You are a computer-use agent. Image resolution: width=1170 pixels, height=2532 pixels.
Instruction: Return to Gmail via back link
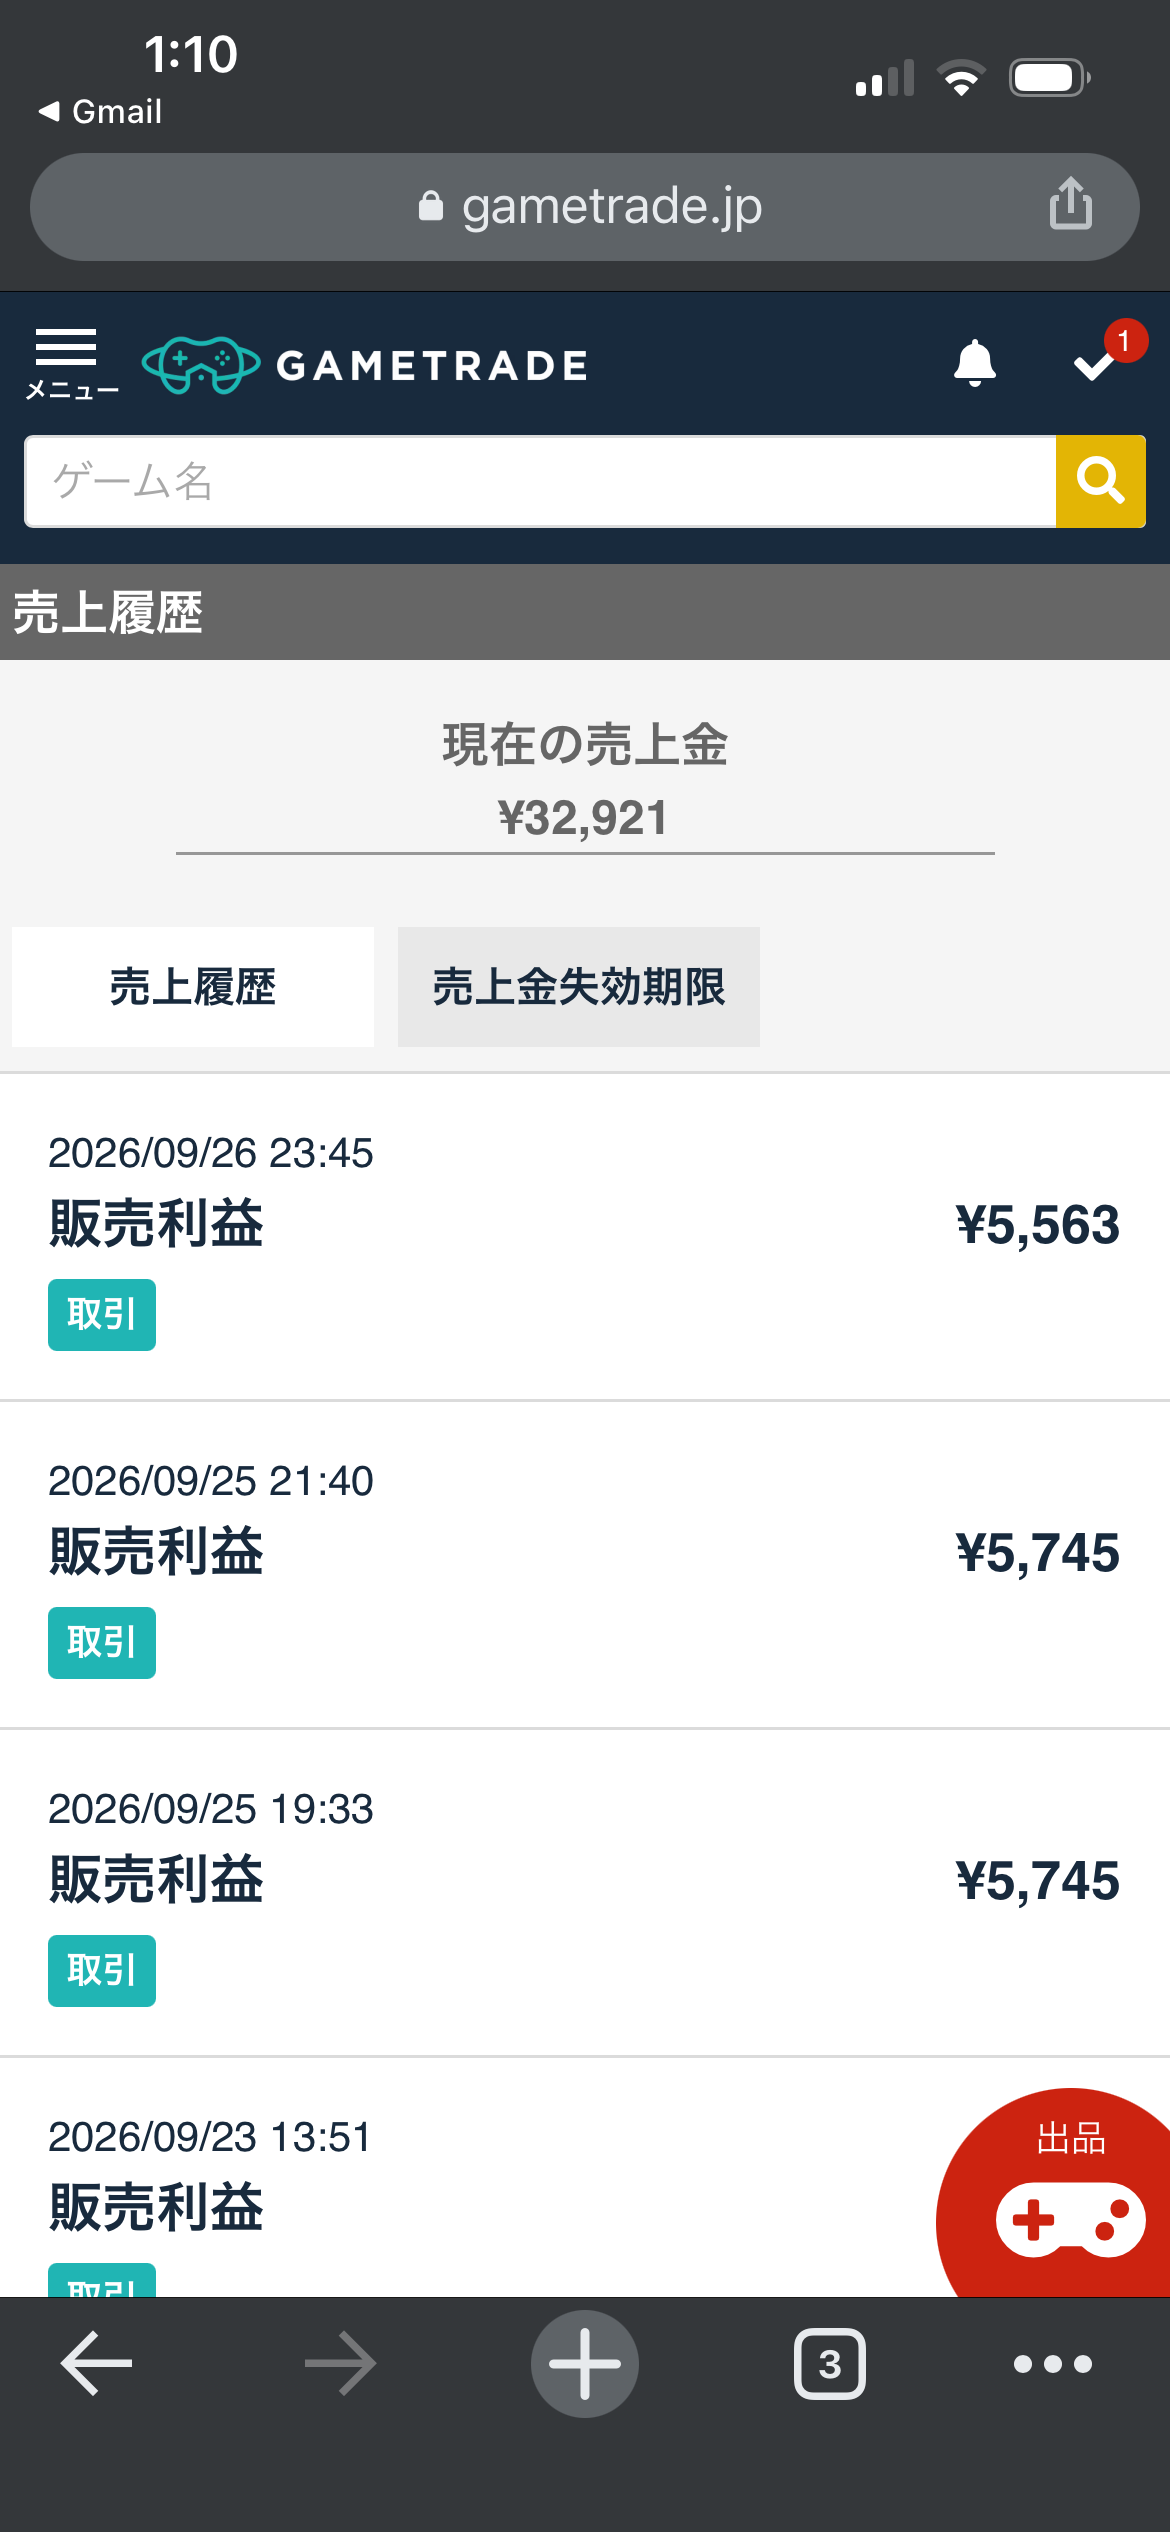[x=100, y=111]
